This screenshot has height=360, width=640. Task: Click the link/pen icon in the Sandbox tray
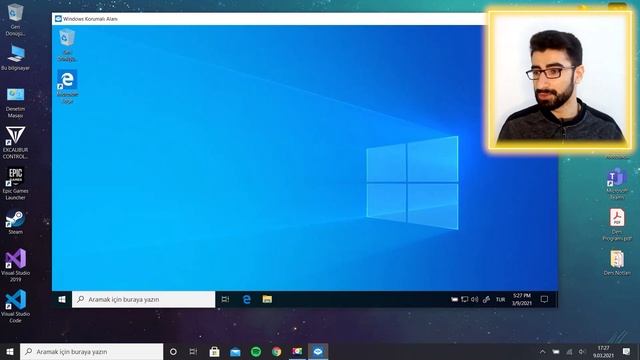tap(486, 300)
